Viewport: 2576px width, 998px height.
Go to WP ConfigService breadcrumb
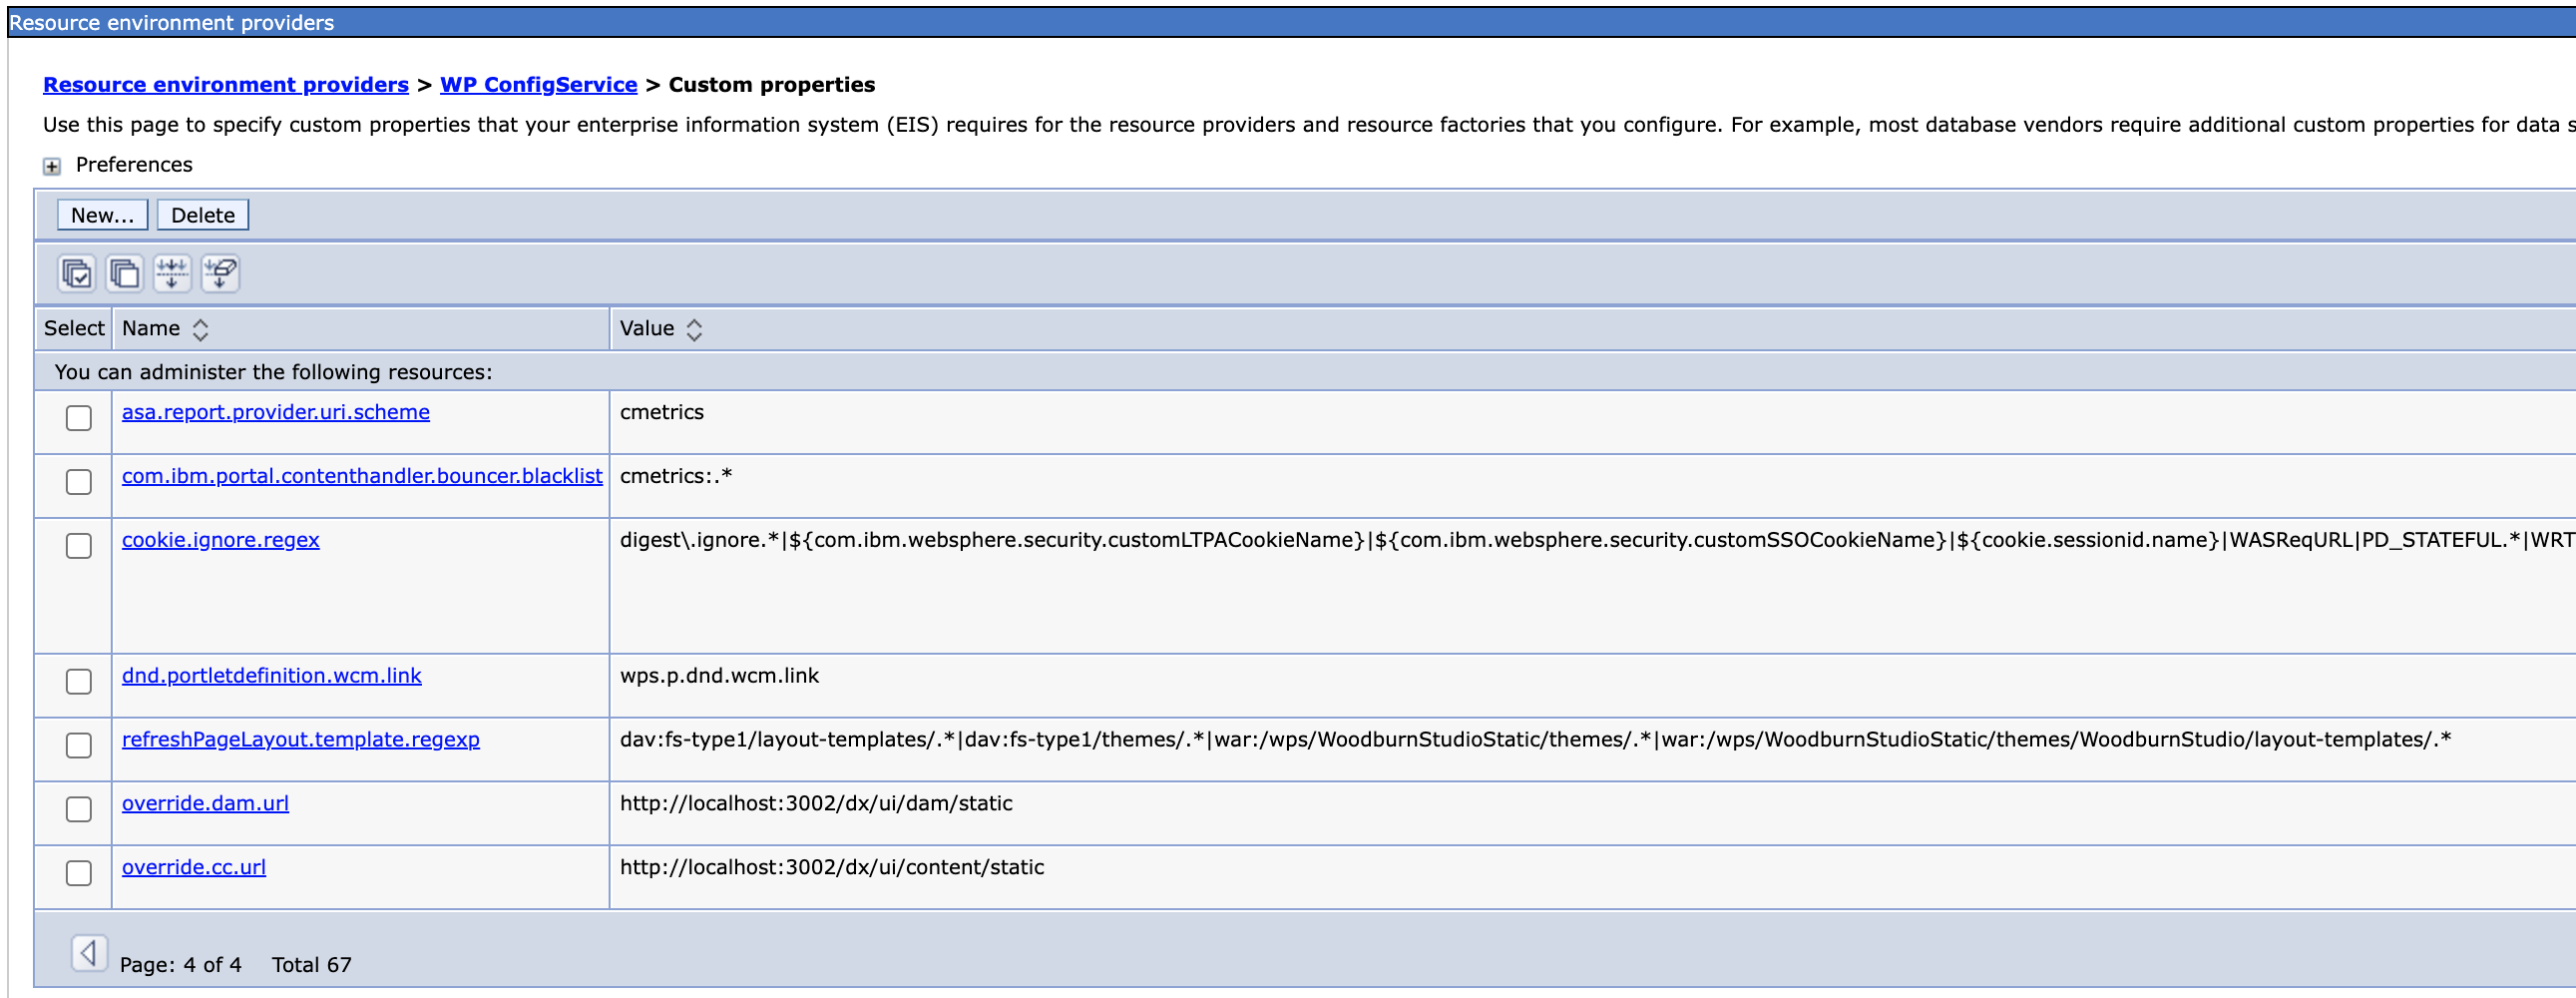pos(538,85)
